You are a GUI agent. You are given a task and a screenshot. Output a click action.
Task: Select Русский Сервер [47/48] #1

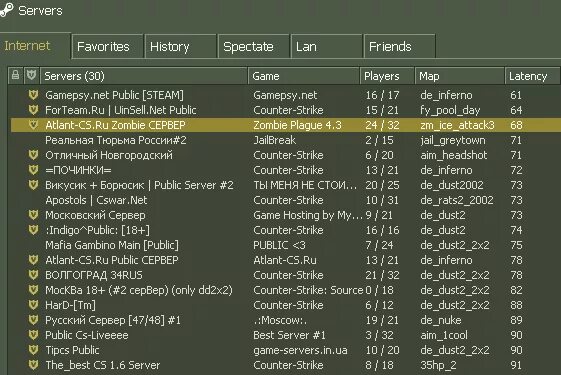[x=113, y=321]
